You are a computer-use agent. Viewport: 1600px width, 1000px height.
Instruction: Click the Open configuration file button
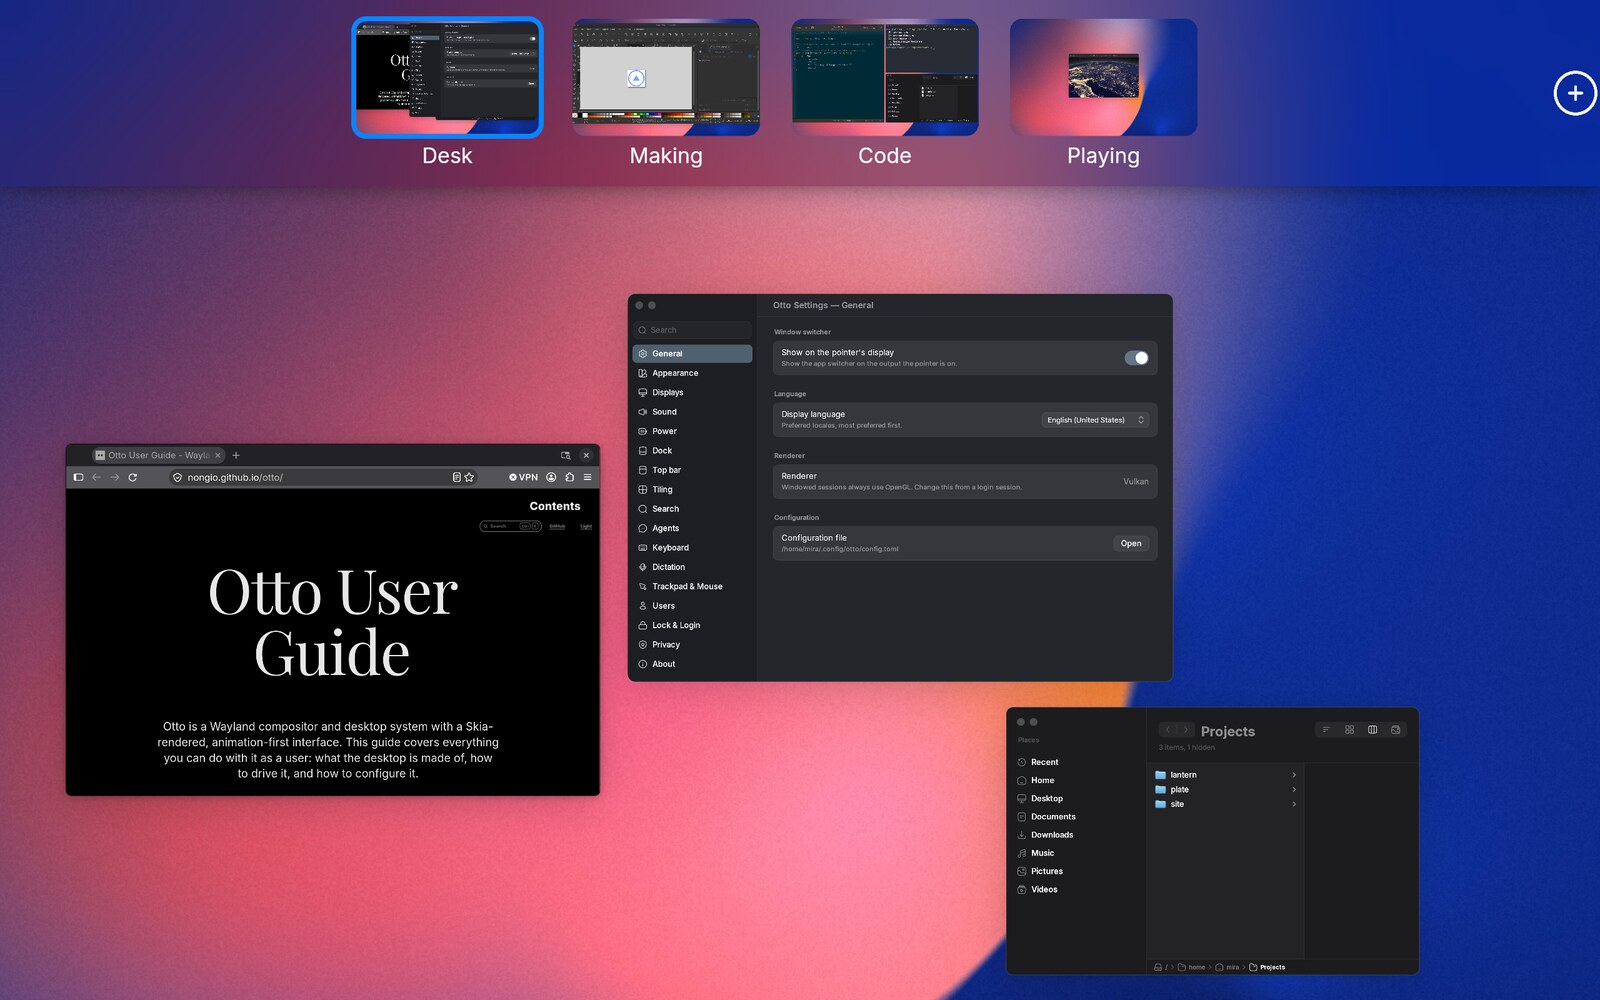[1131, 544]
